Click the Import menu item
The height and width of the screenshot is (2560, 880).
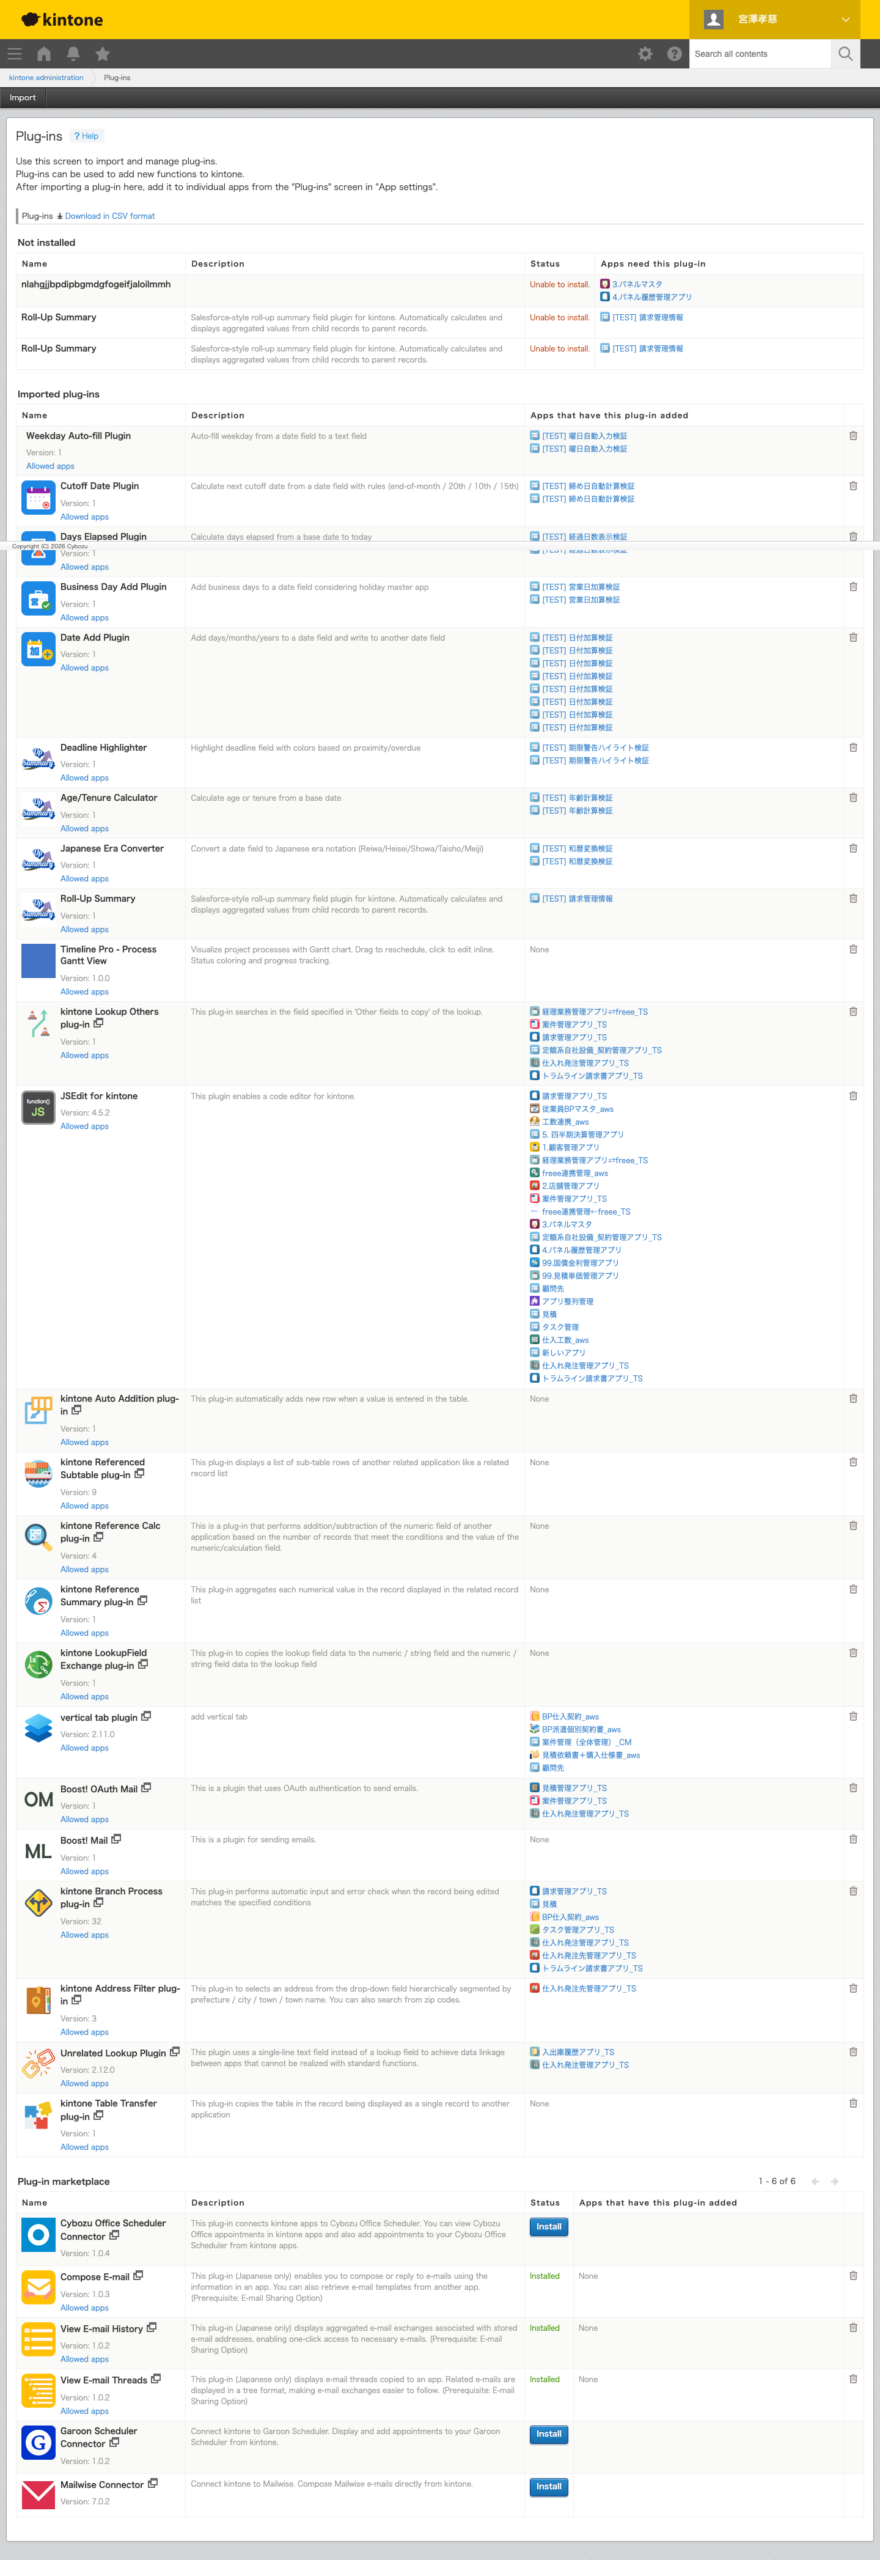coord(23,98)
